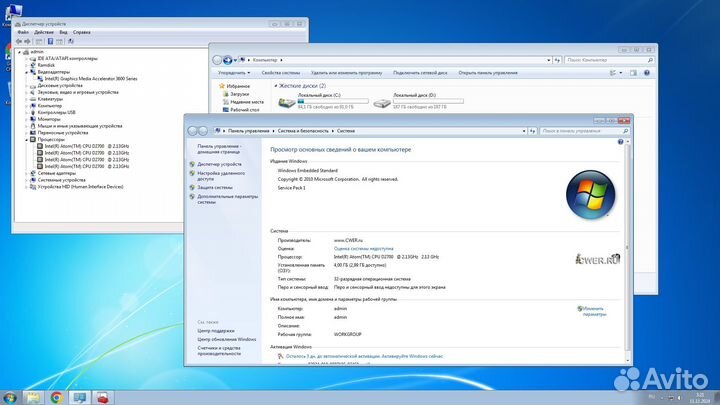Open the Действие menu

tap(43, 31)
